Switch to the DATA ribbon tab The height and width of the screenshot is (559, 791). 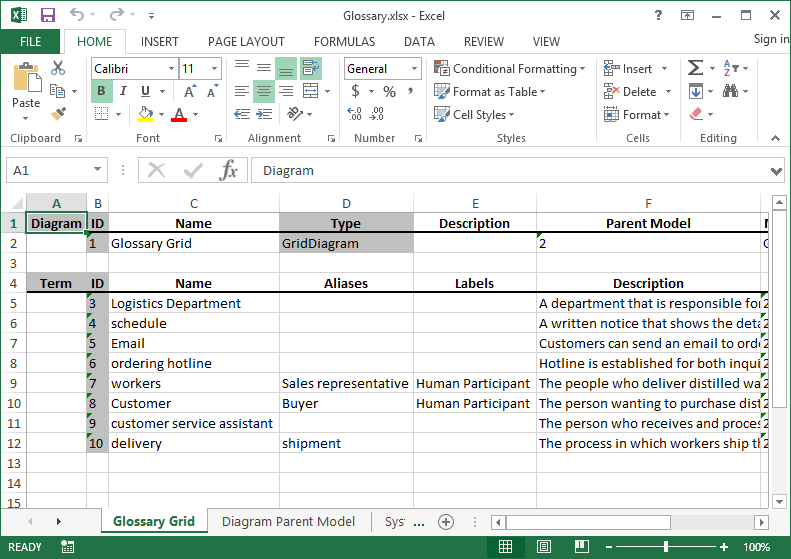(x=419, y=41)
